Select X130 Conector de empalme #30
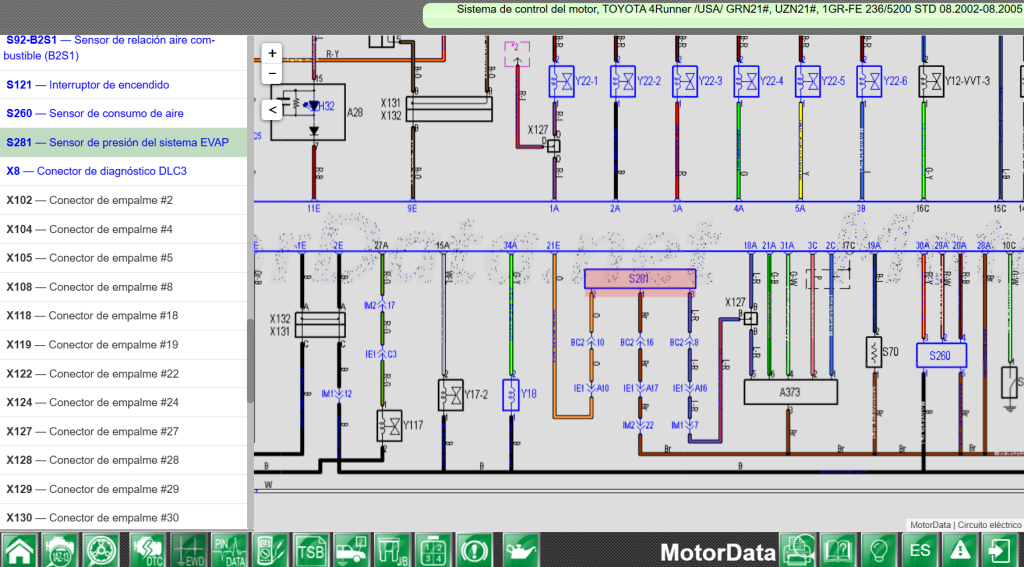This screenshot has width=1024, height=567. click(x=123, y=517)
